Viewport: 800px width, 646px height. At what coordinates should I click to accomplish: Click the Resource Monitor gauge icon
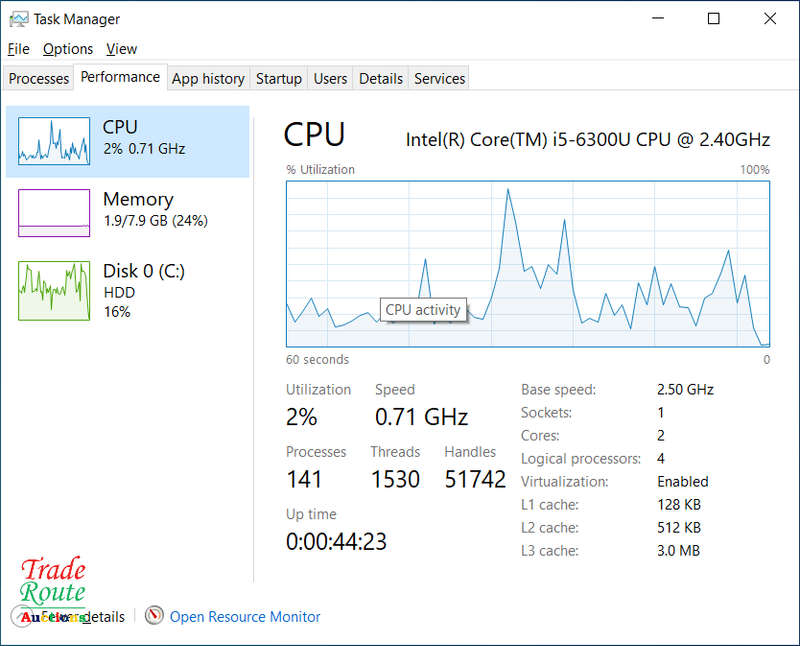(154, 615)
